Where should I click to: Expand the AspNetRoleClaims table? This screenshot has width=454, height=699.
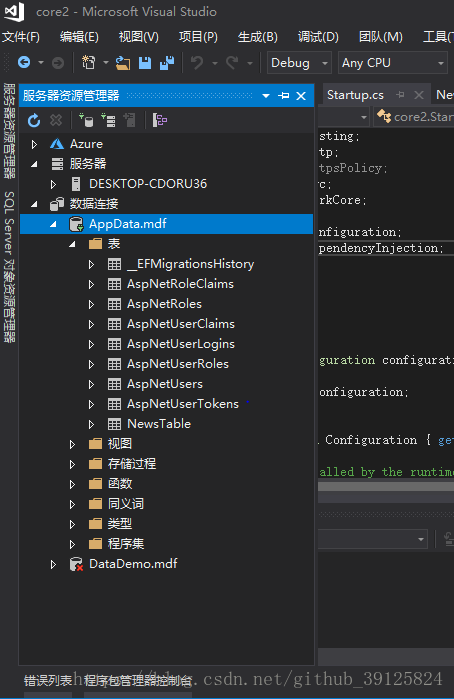[91, 284]
